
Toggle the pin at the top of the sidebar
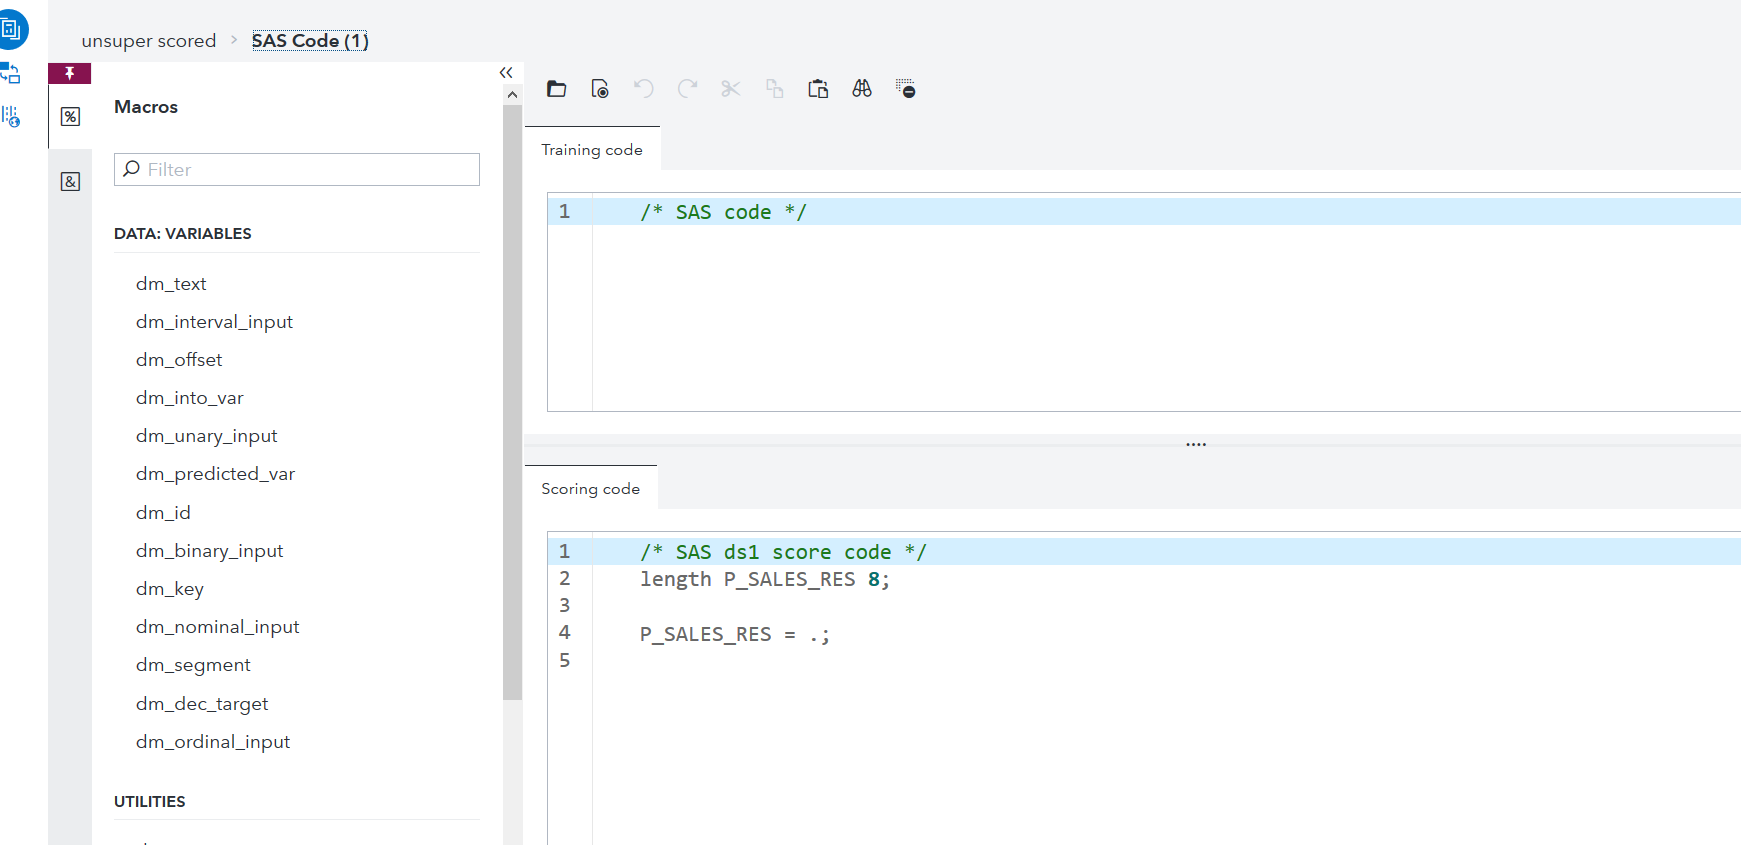70,73
